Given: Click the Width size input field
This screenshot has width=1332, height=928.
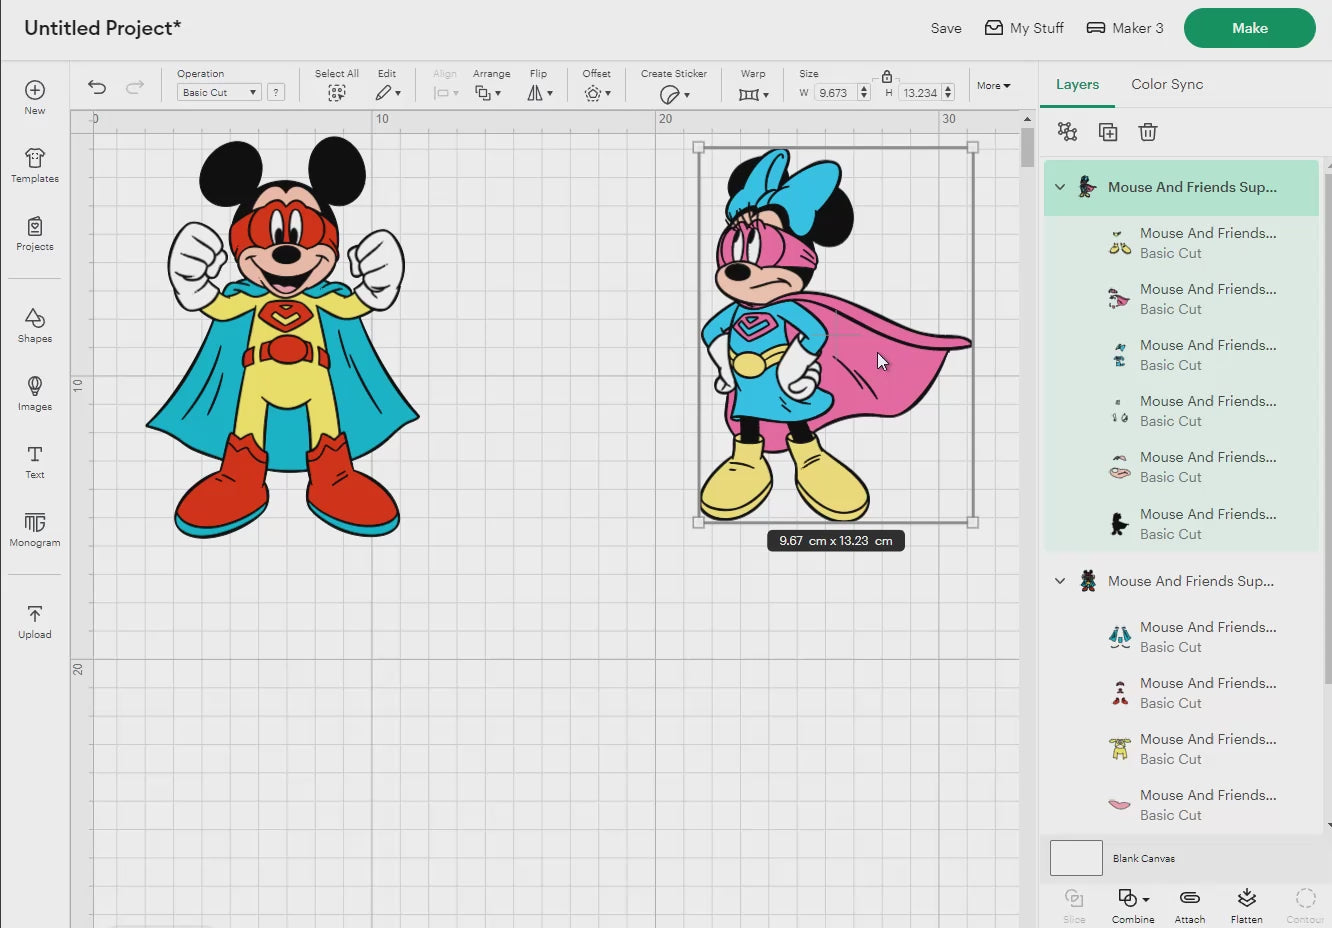Looking at the screenshot, I should coord(834,93).
